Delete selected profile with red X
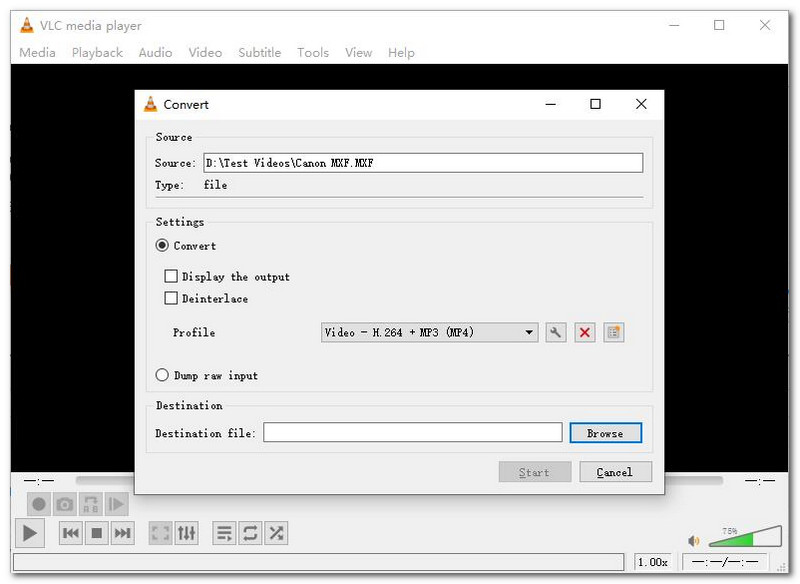This screenshot has width=800, height=584. click(x=585, y=333)
